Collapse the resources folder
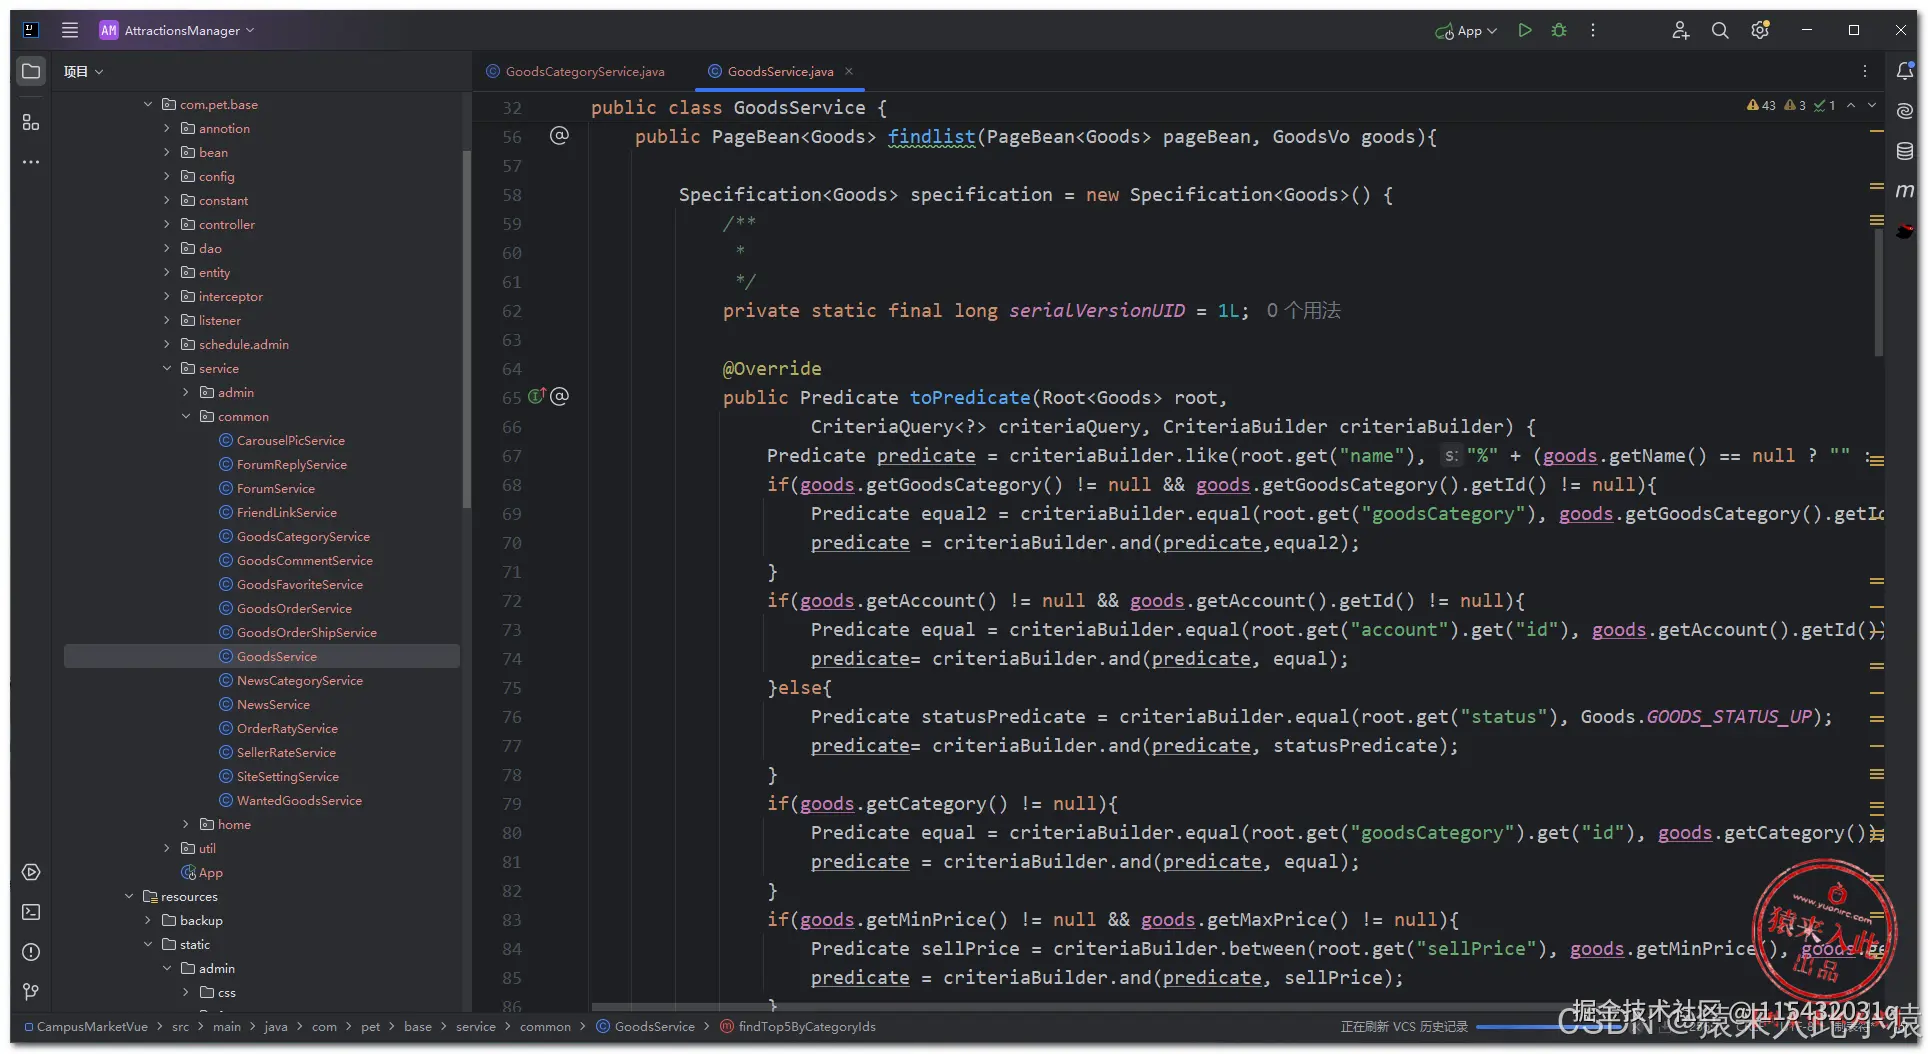The height and width of the screenshot is (1054, 1928). (129, 896)
